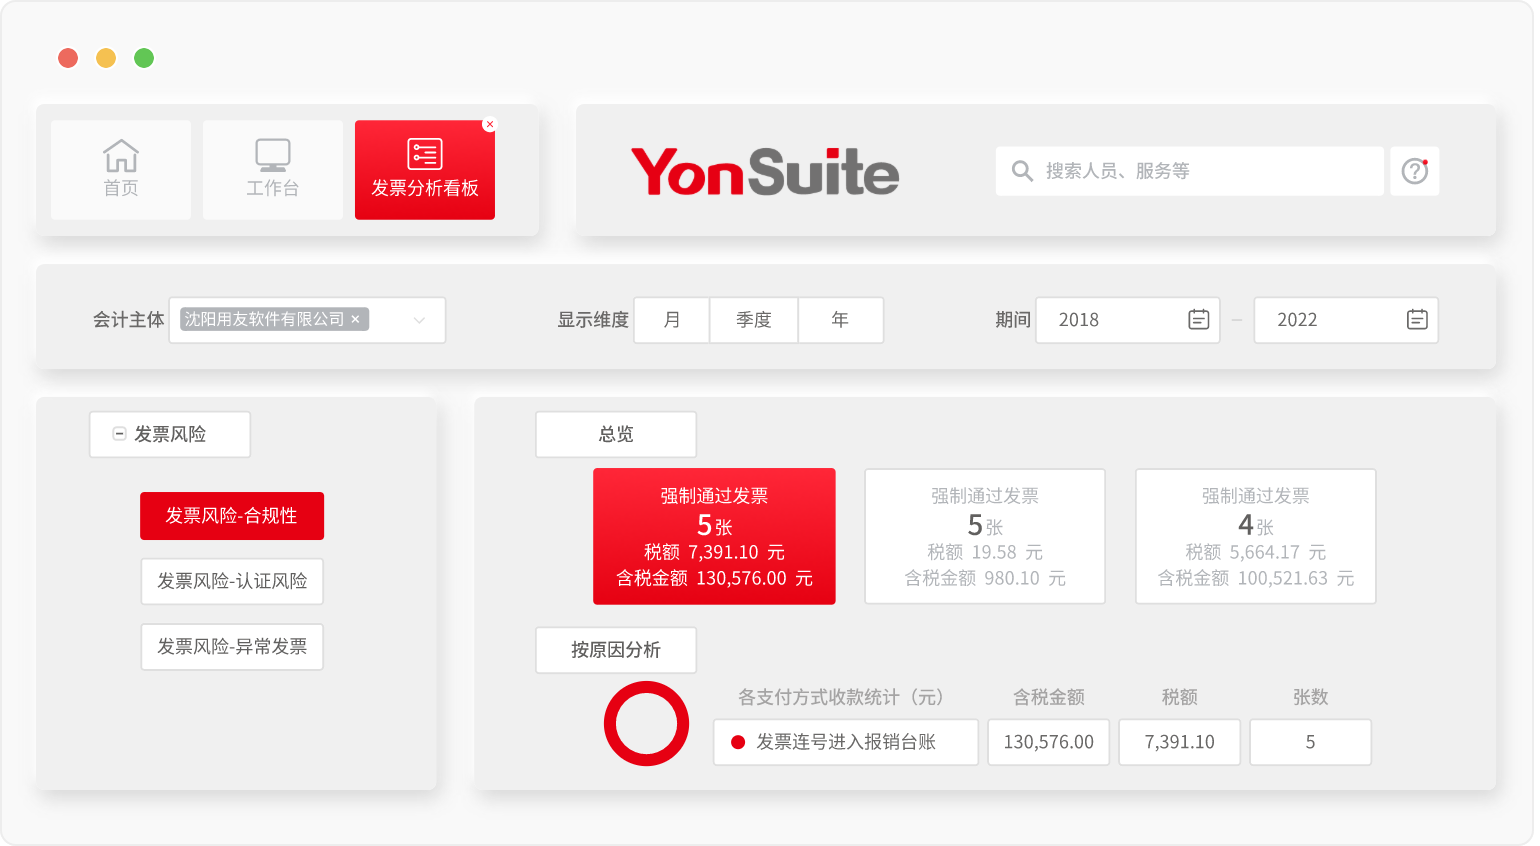
Task: Open the help question mark icon
Action: pyautogui.click(x=1414, y=171)
